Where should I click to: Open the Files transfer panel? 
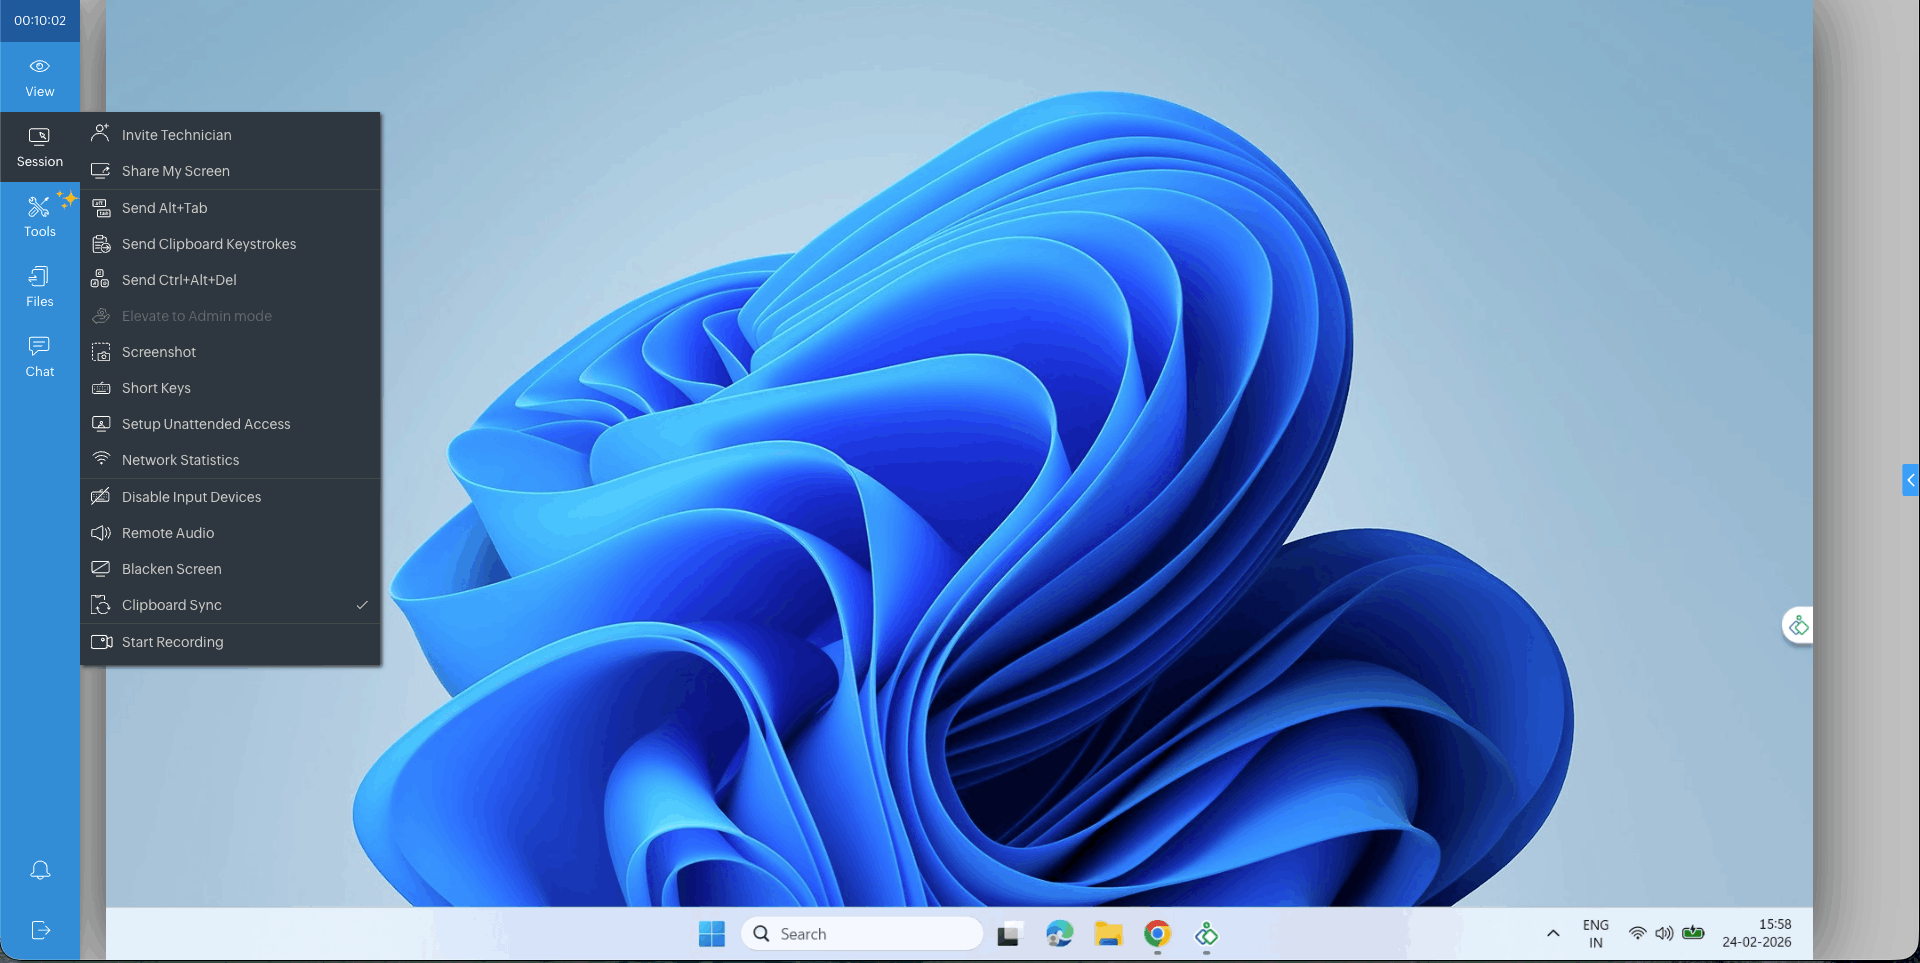pos(40,287)
